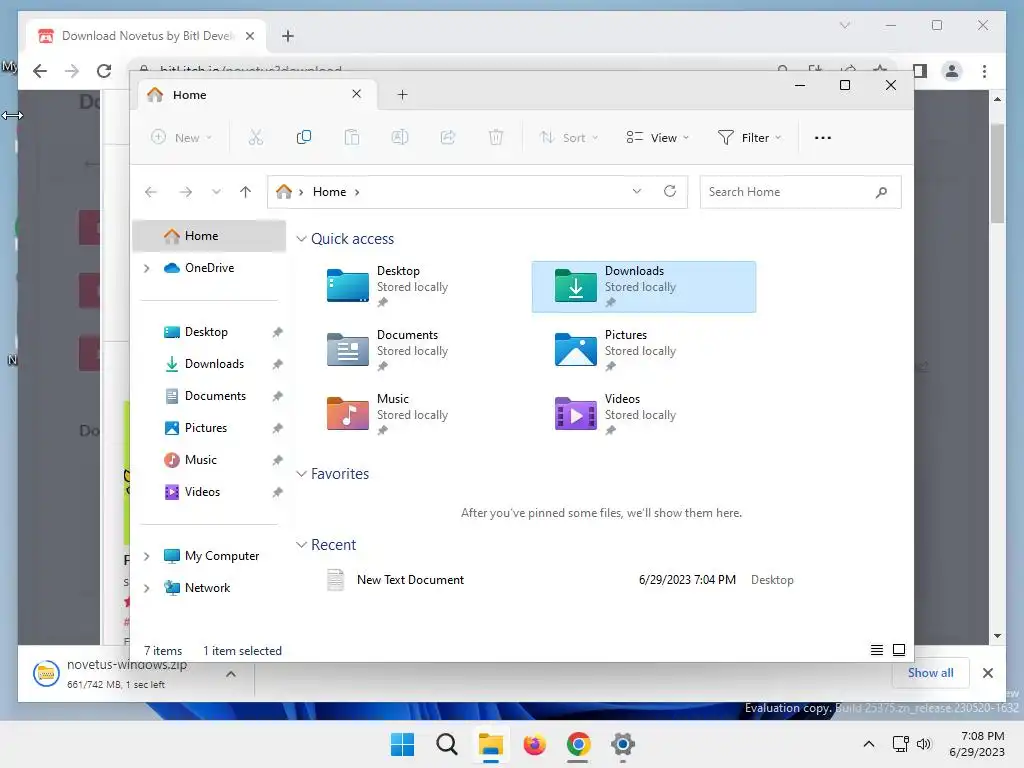Close the Chrome downloads bar
1024x768 pixels.
click(987, 673)
